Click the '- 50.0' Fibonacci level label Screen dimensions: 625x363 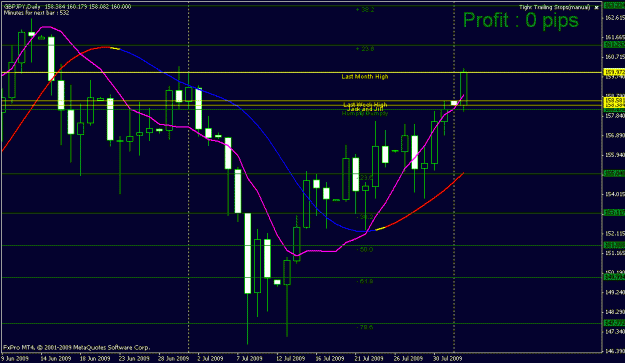[x=365, y=249]
